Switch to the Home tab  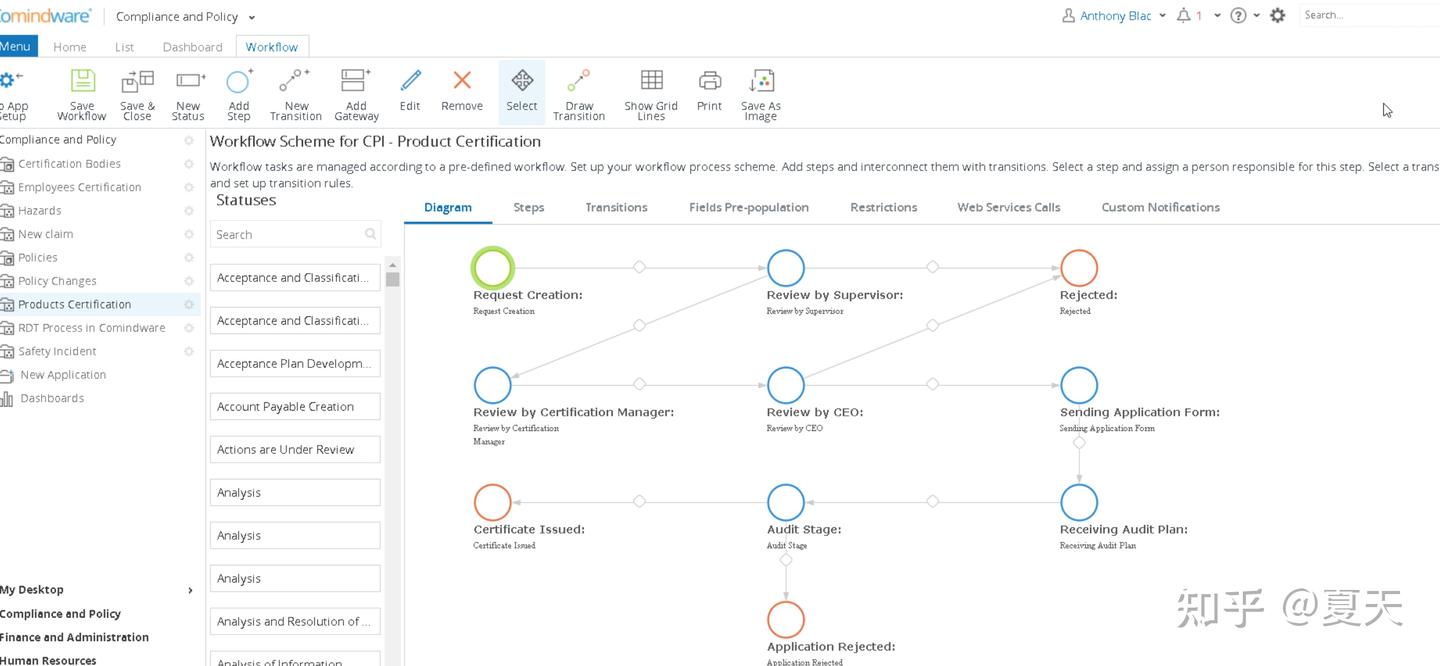pos(70,47)
